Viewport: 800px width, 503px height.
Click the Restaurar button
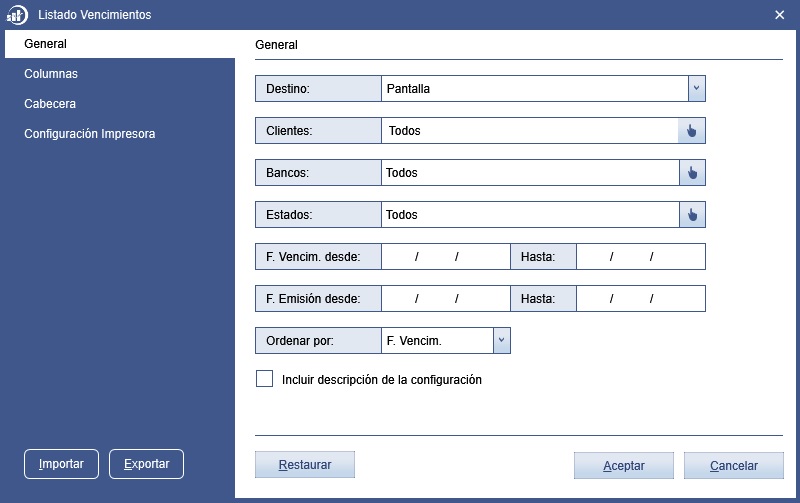[x=305, y=464]
